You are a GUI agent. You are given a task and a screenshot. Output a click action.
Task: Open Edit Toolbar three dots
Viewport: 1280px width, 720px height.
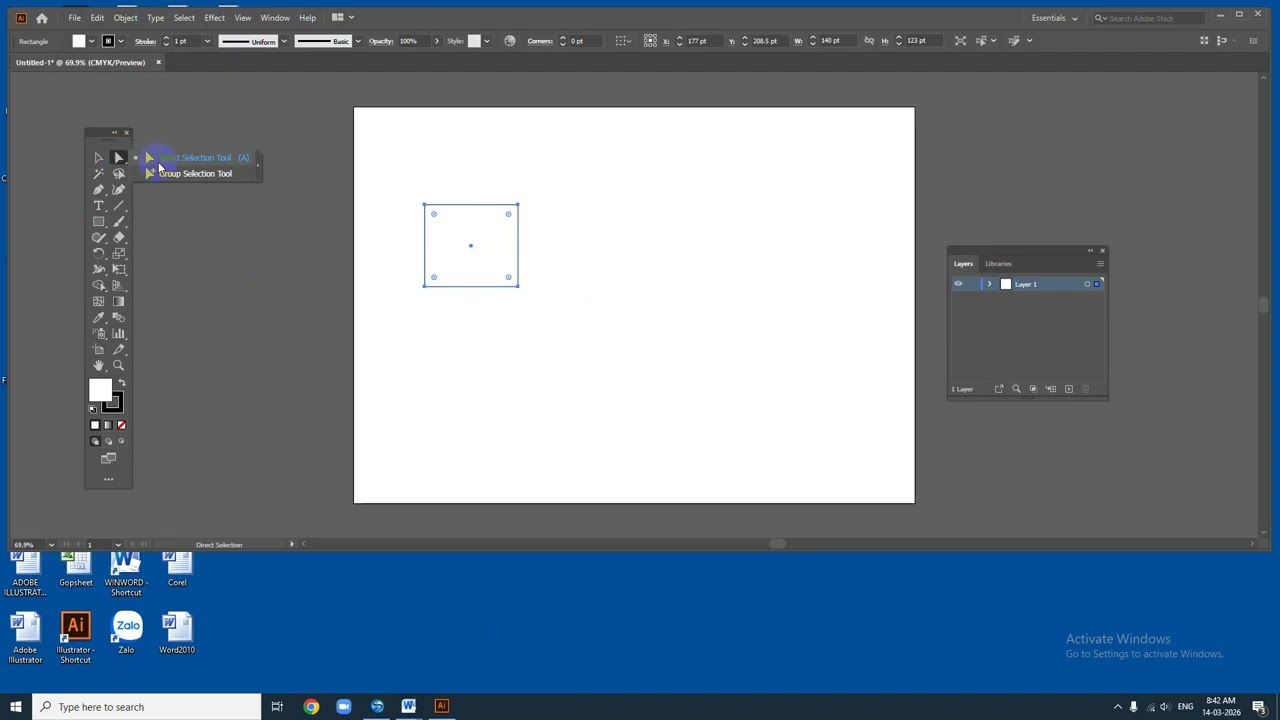click(108, 480)
